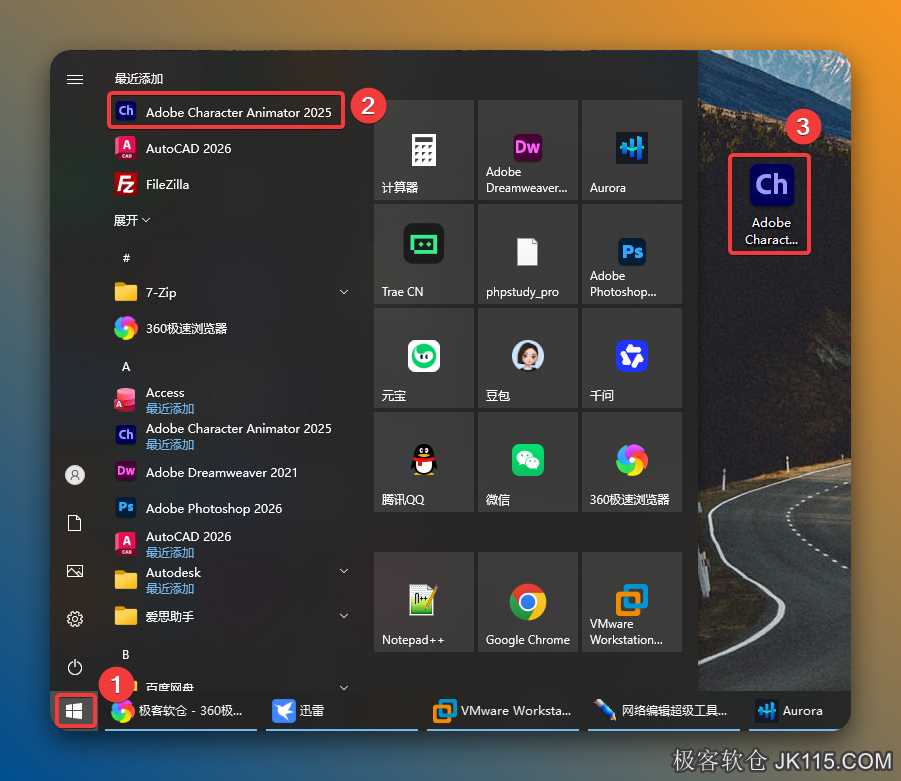This screenshot has height=781, width=901.
Task: Open the Windows Start button
Action: point(74,711)
